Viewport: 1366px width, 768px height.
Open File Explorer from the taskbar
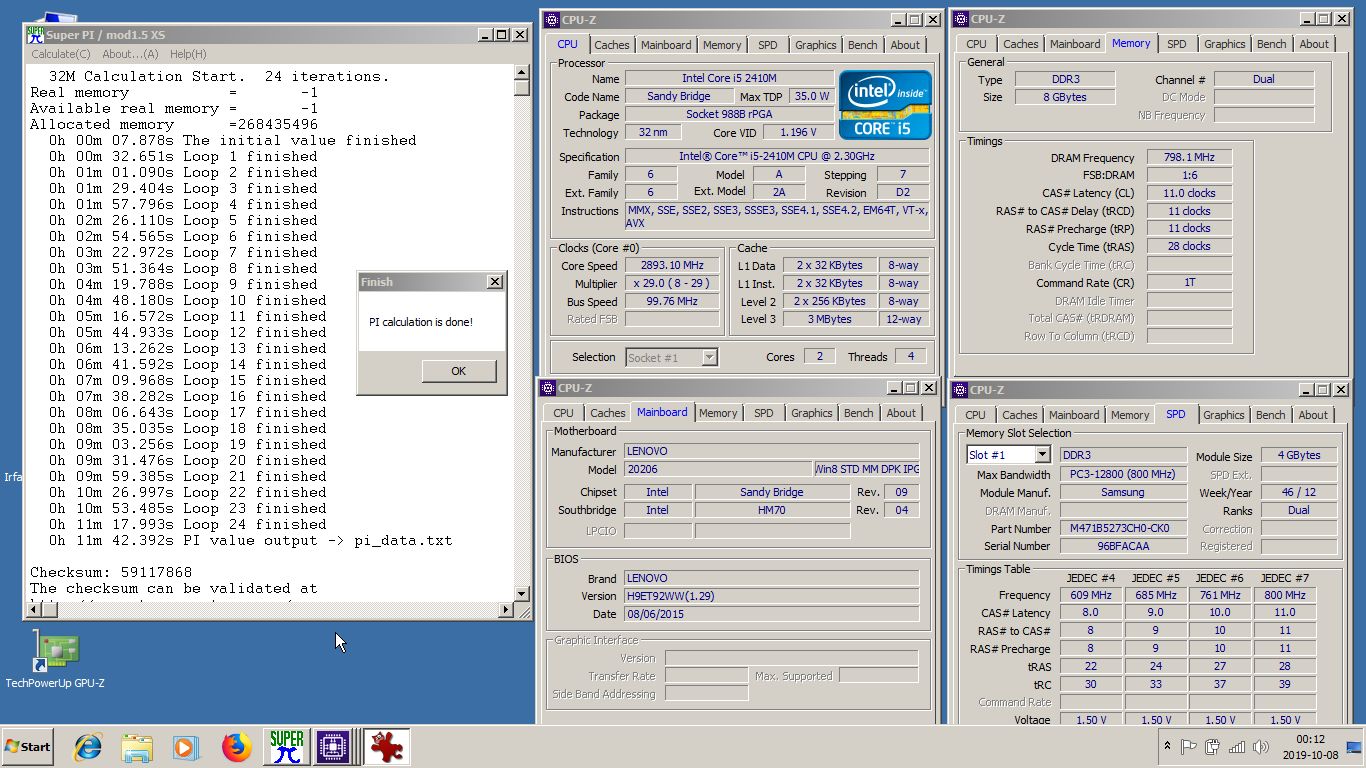pos(136,747)
